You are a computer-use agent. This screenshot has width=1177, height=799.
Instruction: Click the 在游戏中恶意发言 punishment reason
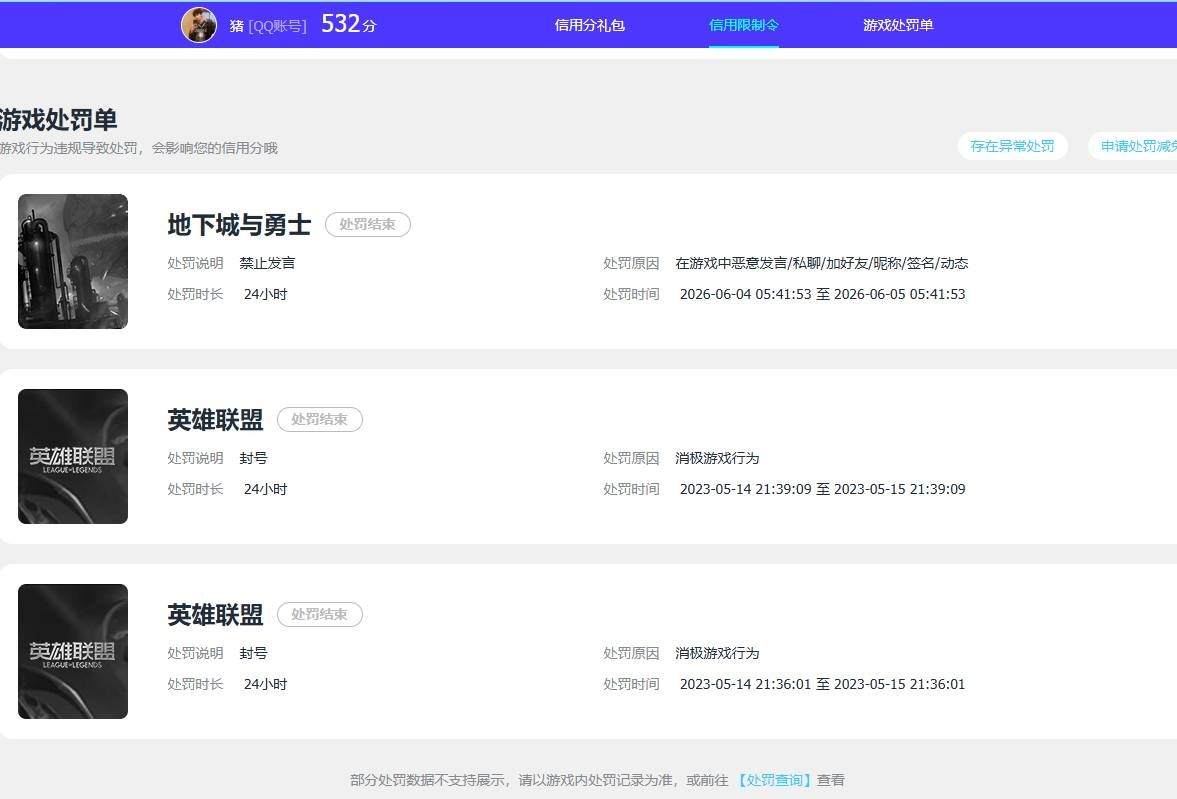click(x=821, y=264)
